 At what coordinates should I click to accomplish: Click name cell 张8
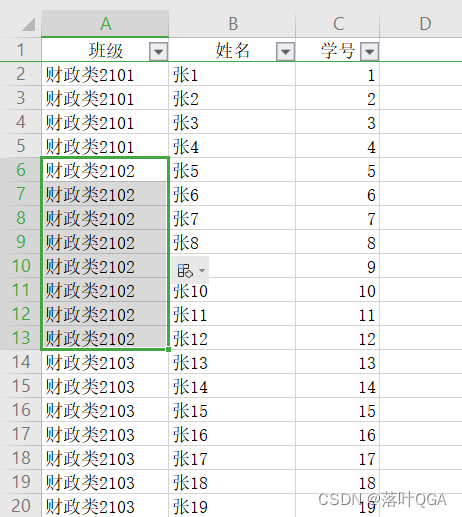point(232,242)
